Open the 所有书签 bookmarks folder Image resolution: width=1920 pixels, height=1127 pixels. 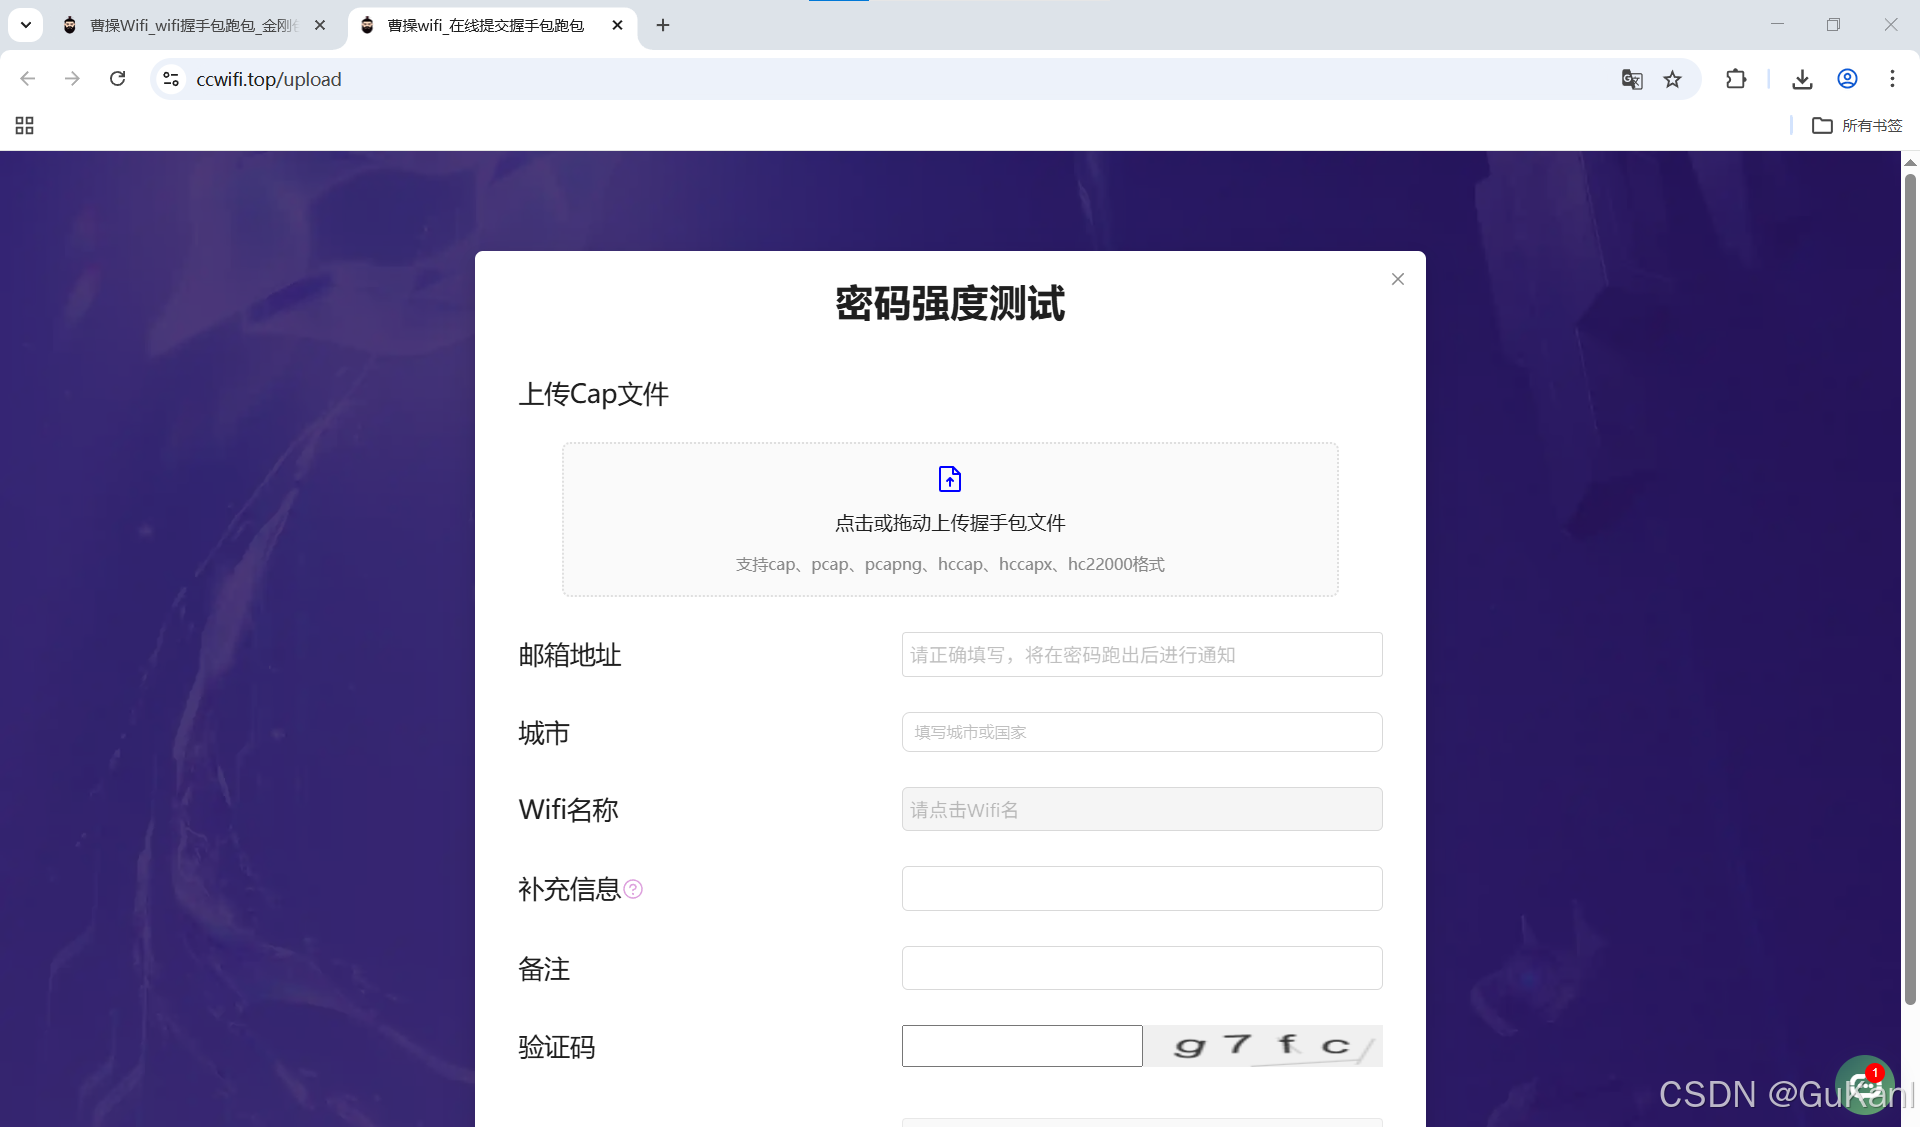point(1857,125)
